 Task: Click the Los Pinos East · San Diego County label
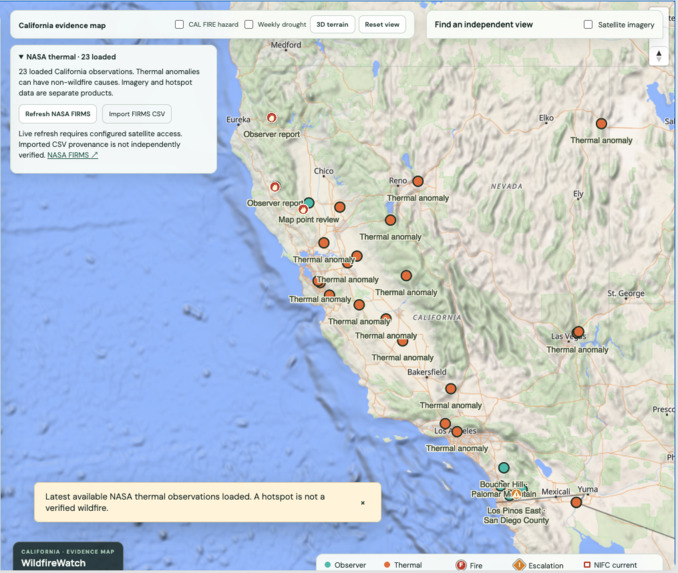pyautogui.click(x=516, y=515)
